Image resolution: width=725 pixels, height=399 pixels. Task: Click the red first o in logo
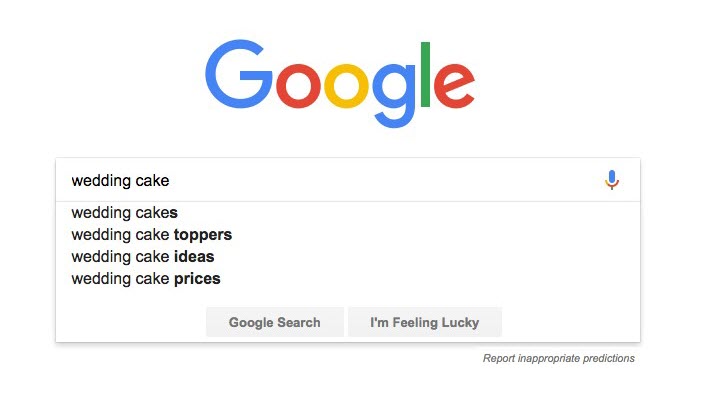[x=298, y=86]
